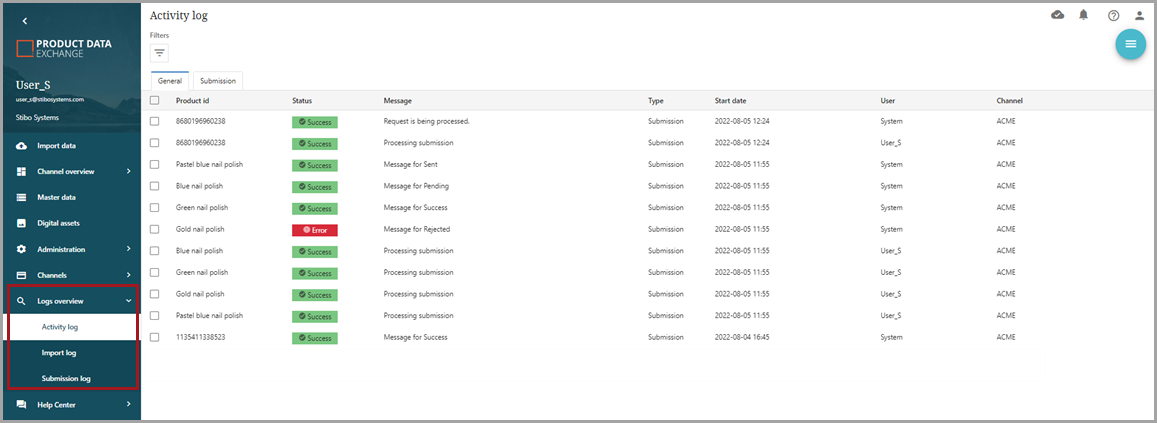Check the box for Gold nail polish error row
1157x423 pixels.
tap(154, 230)
